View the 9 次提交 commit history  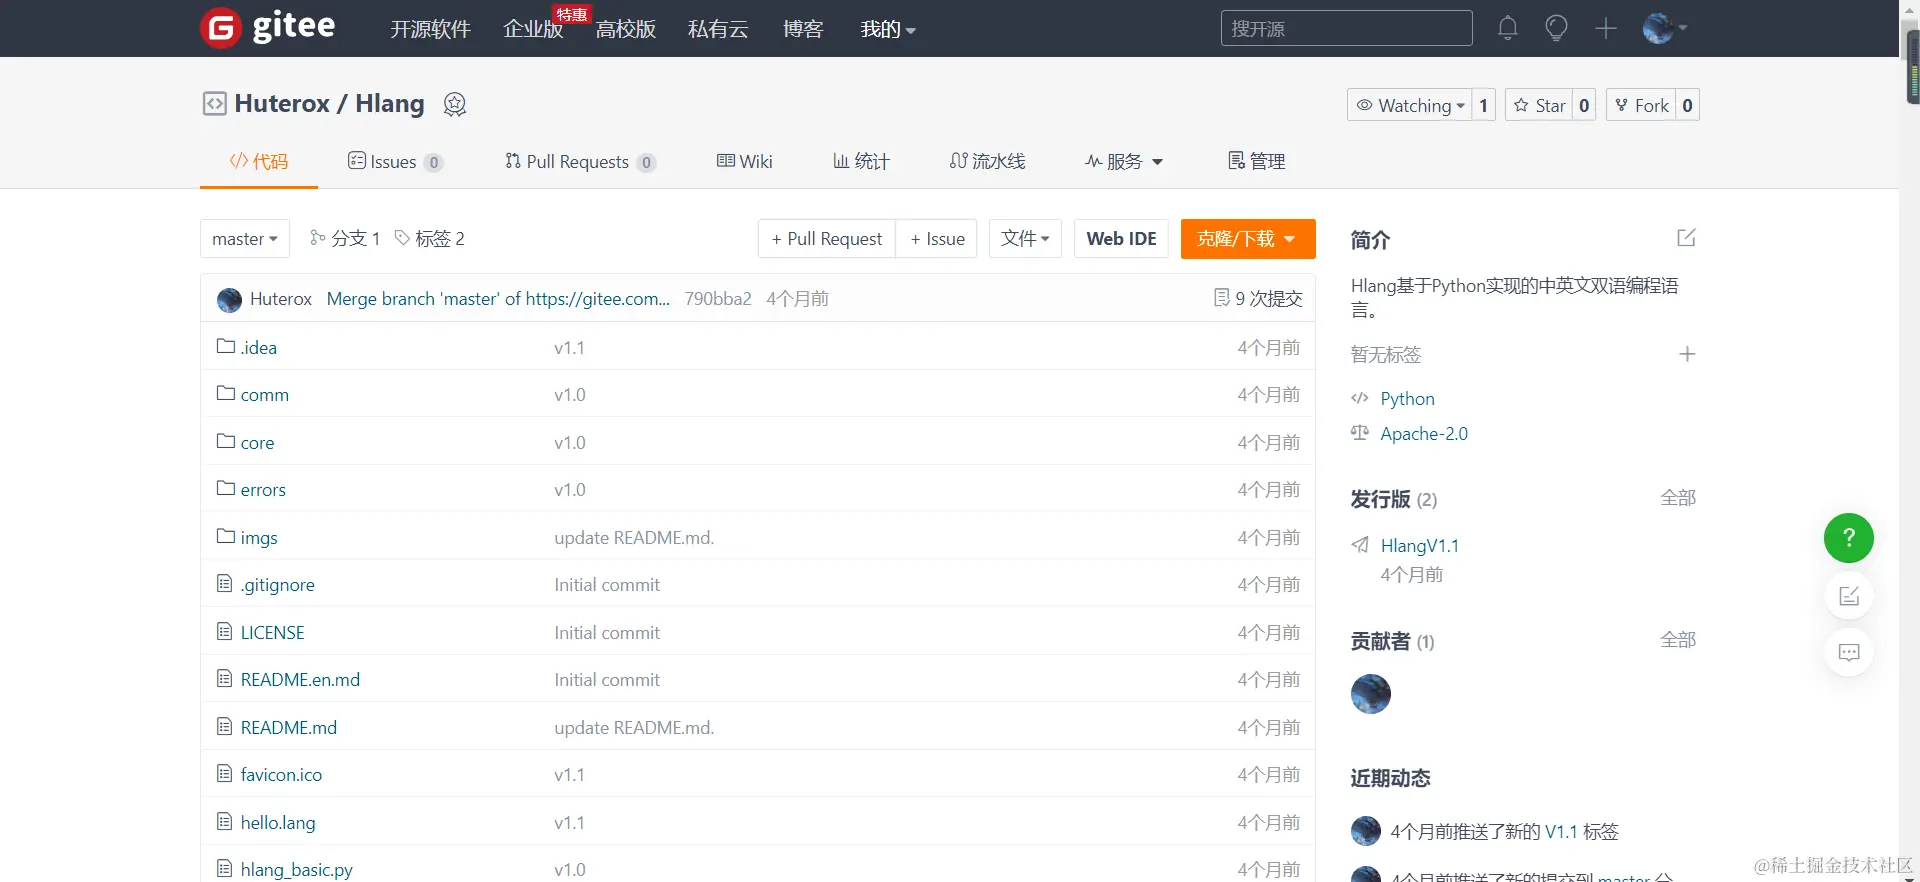pyautogui.click(x=1258, y=298)
